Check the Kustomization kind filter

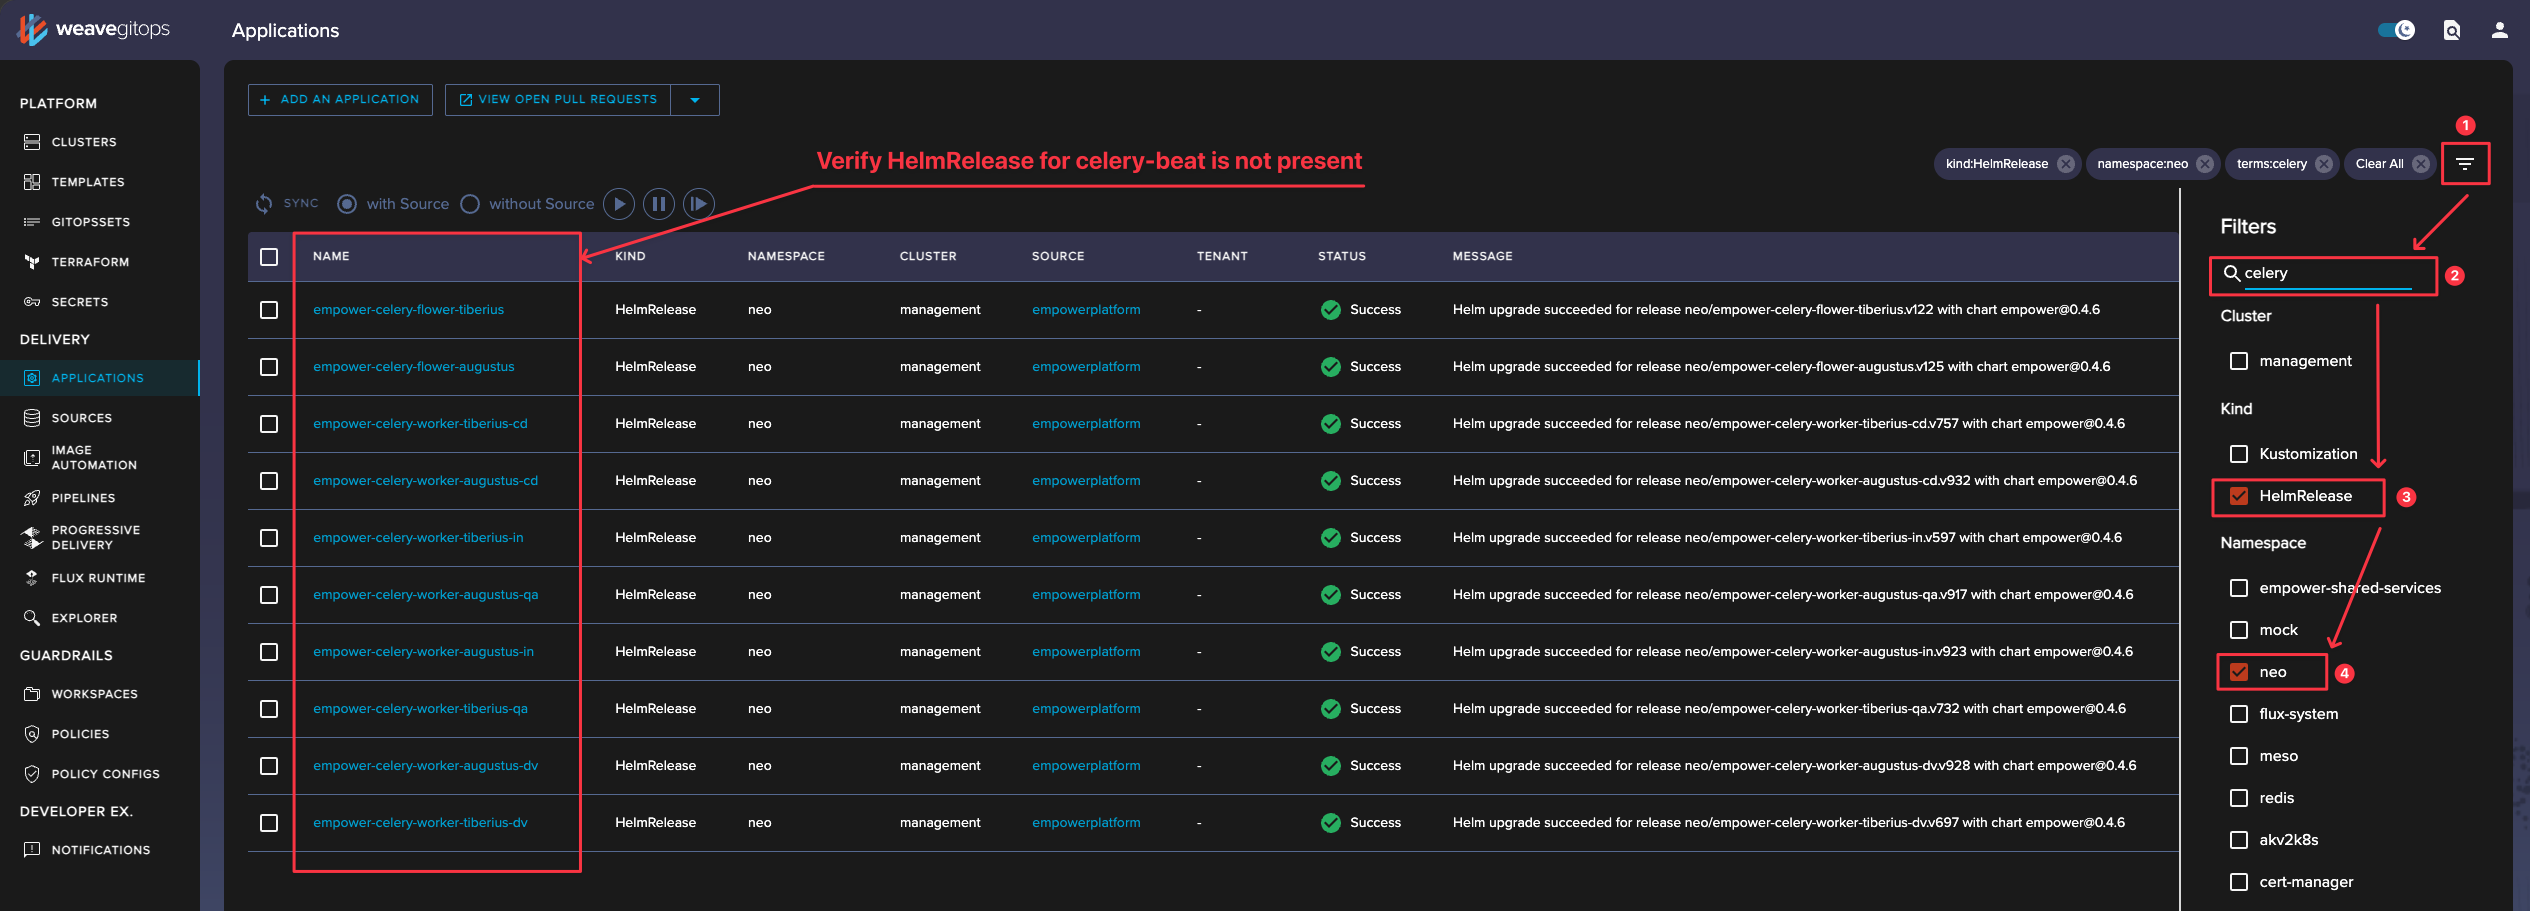tap(2239, 454)
